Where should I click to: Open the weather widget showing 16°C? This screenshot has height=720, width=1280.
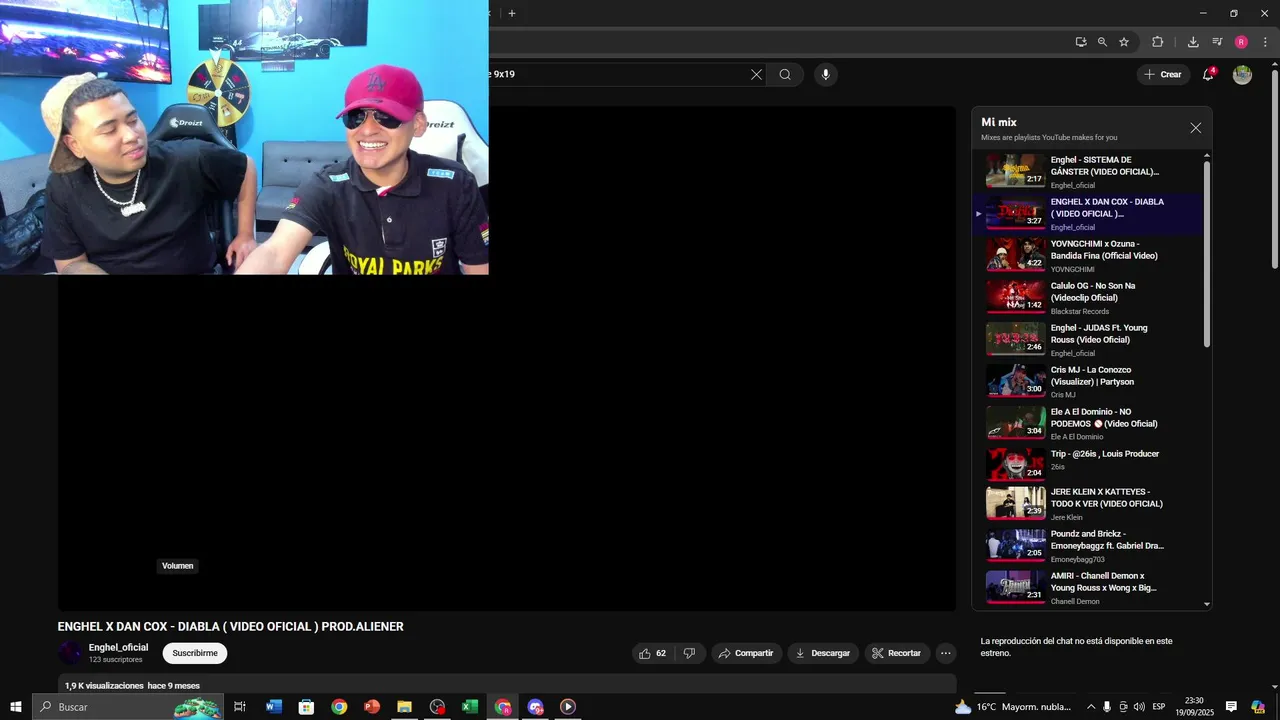tap(1013, 707)
